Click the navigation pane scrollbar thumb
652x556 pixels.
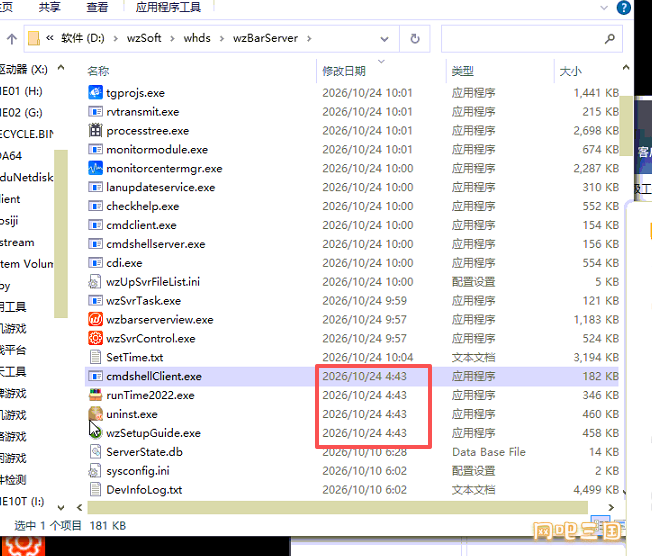coord(61,234)
